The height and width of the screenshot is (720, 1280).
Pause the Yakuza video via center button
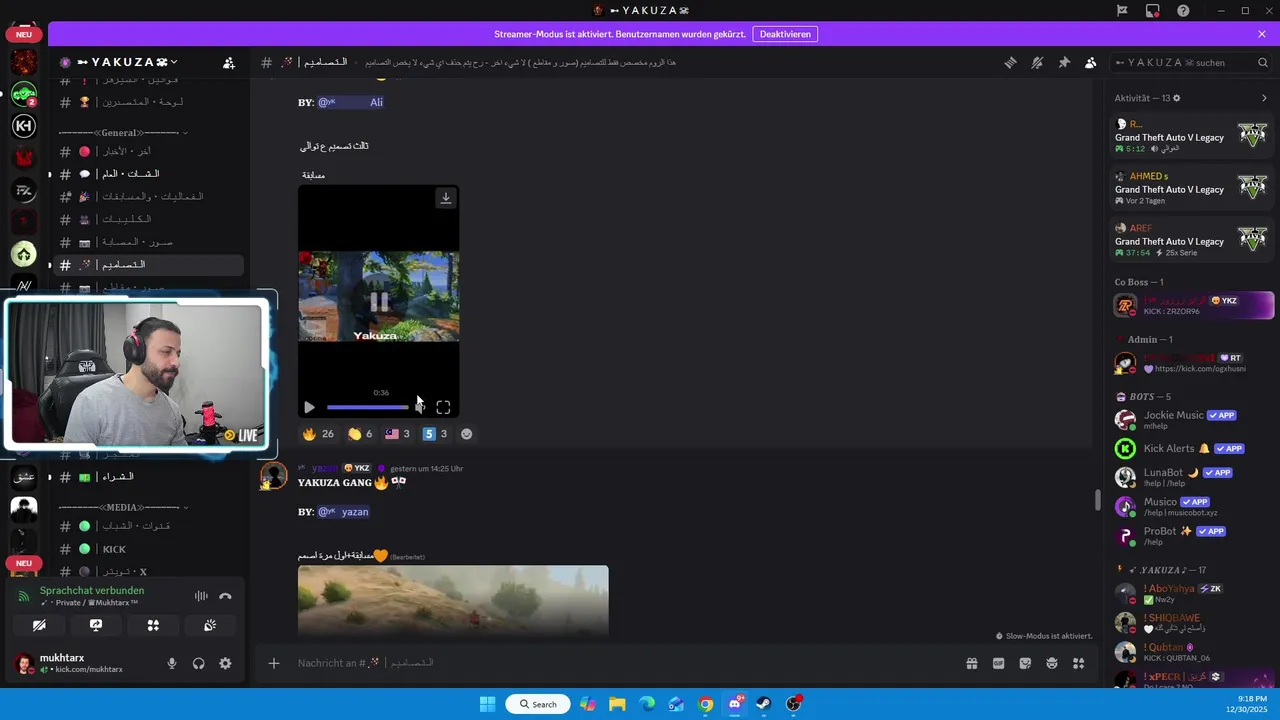(x=379, y=301)
